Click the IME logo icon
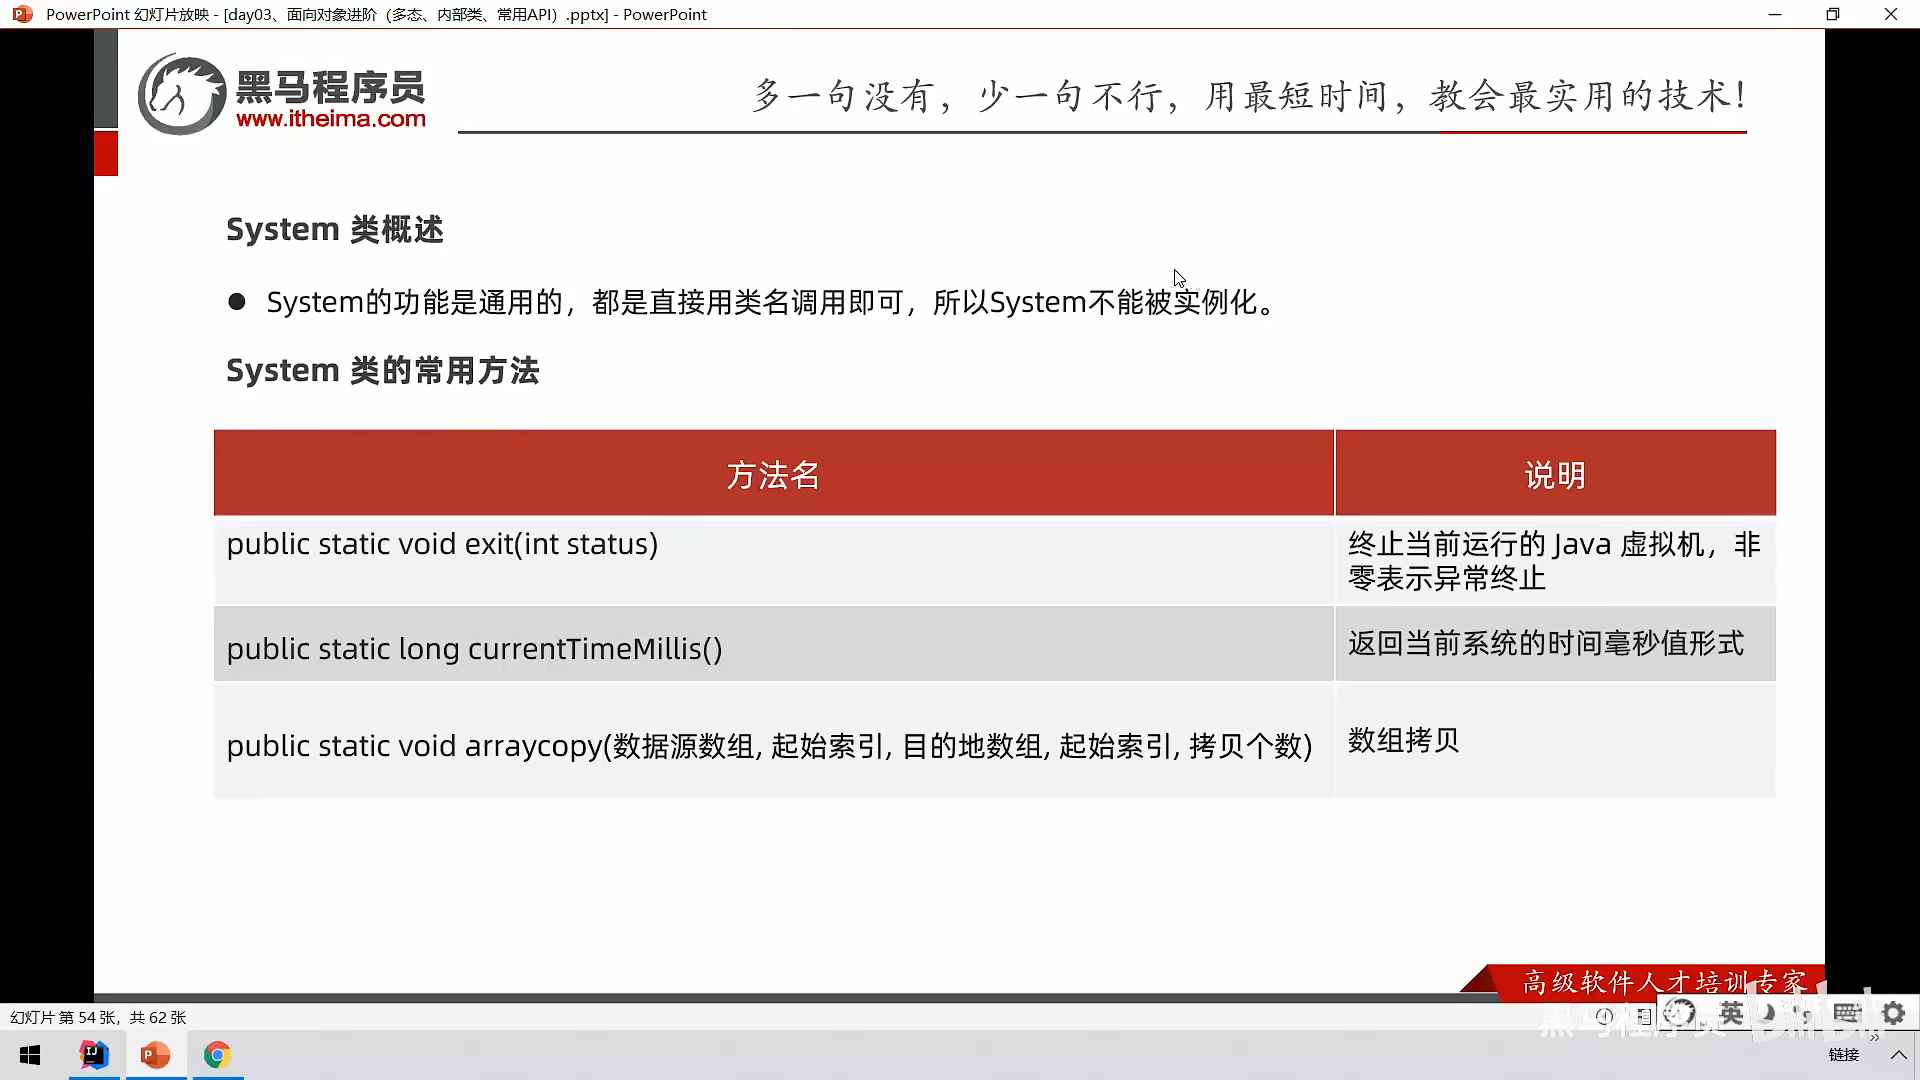 coord(1680,1014)
